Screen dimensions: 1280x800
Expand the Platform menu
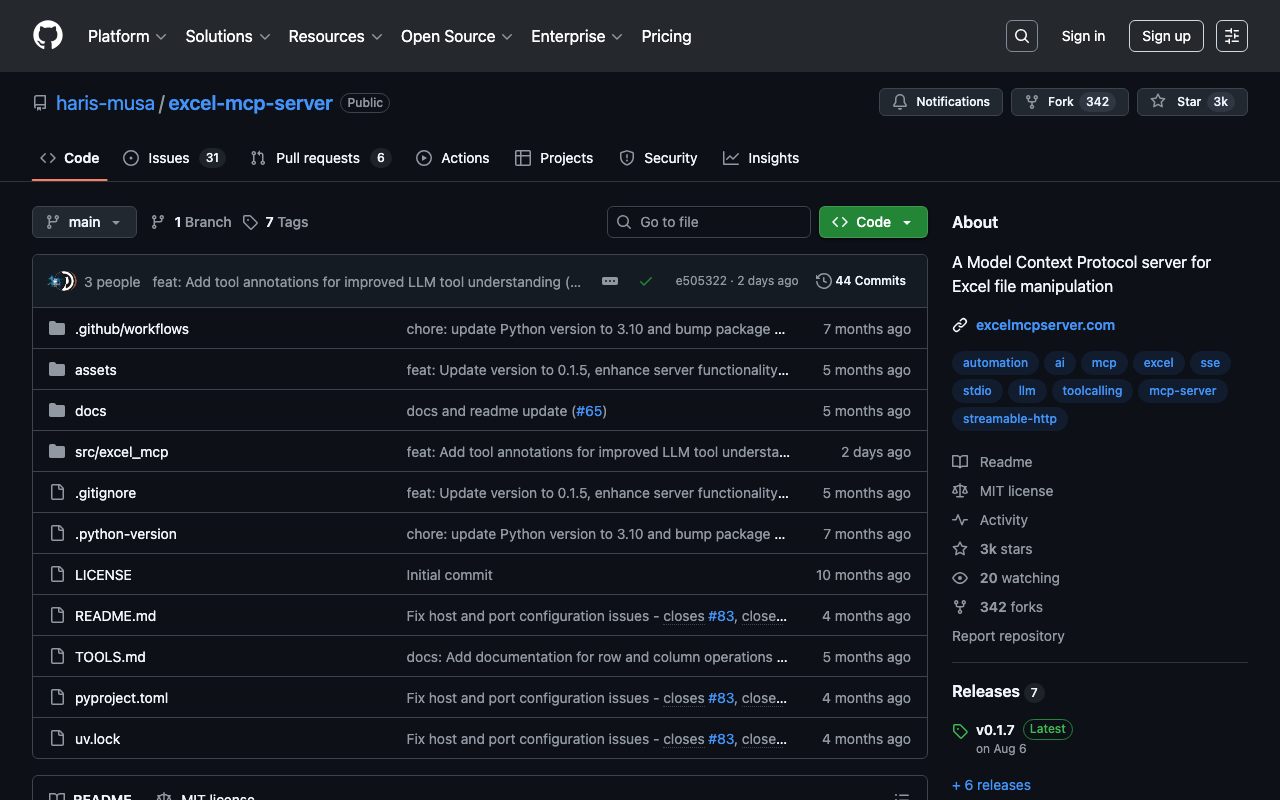click(x=127, y=36)
